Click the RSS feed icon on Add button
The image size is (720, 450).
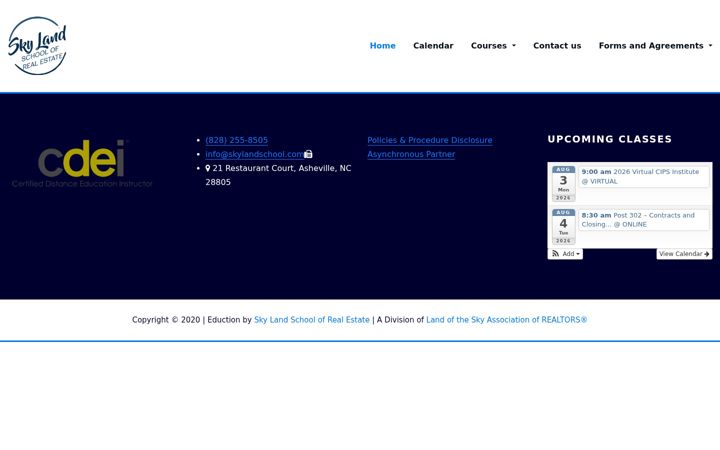pyautogui.click(x=556, y=254)
